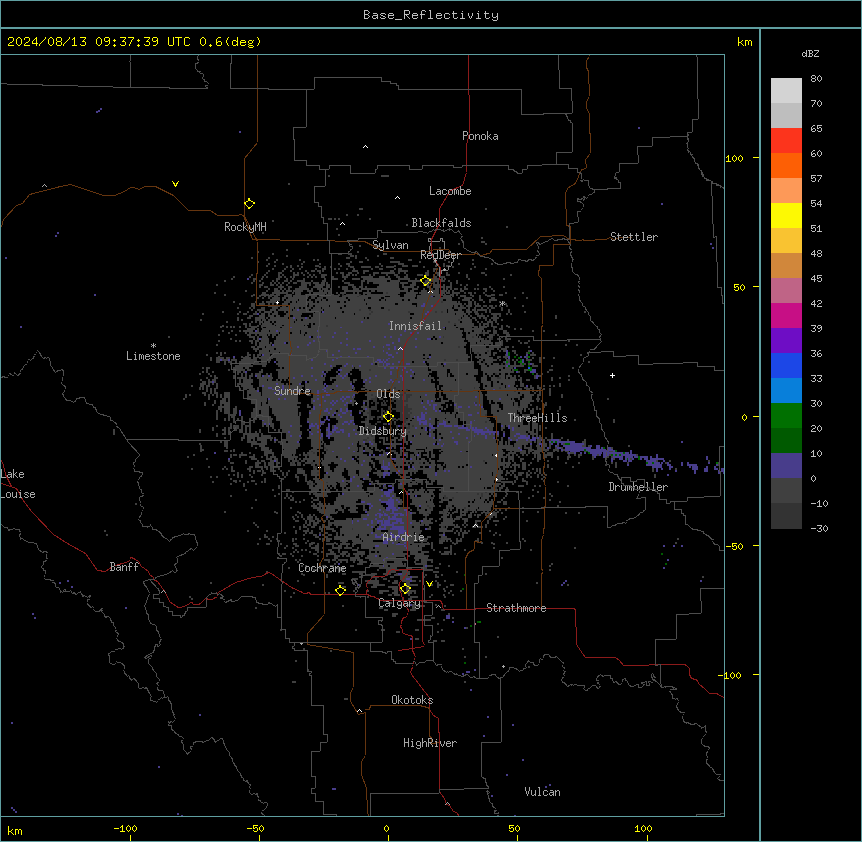This screenshot has height=842, width=862.
Task: Click the Okotoks city label
Action: click(412, 700)
